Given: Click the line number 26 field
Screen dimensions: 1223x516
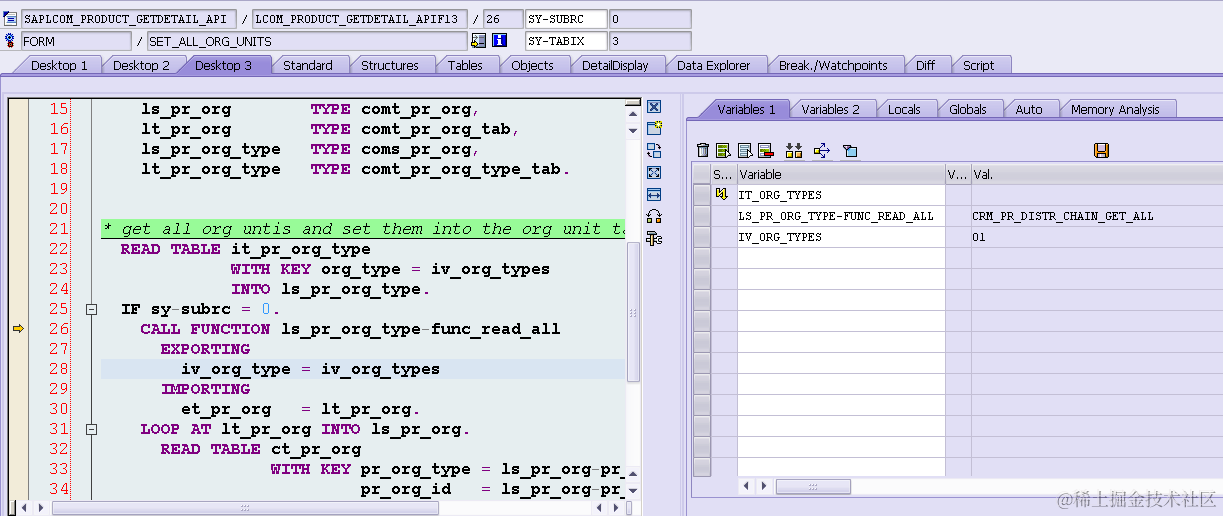Looking at the screenshot, I should point(503,19).
